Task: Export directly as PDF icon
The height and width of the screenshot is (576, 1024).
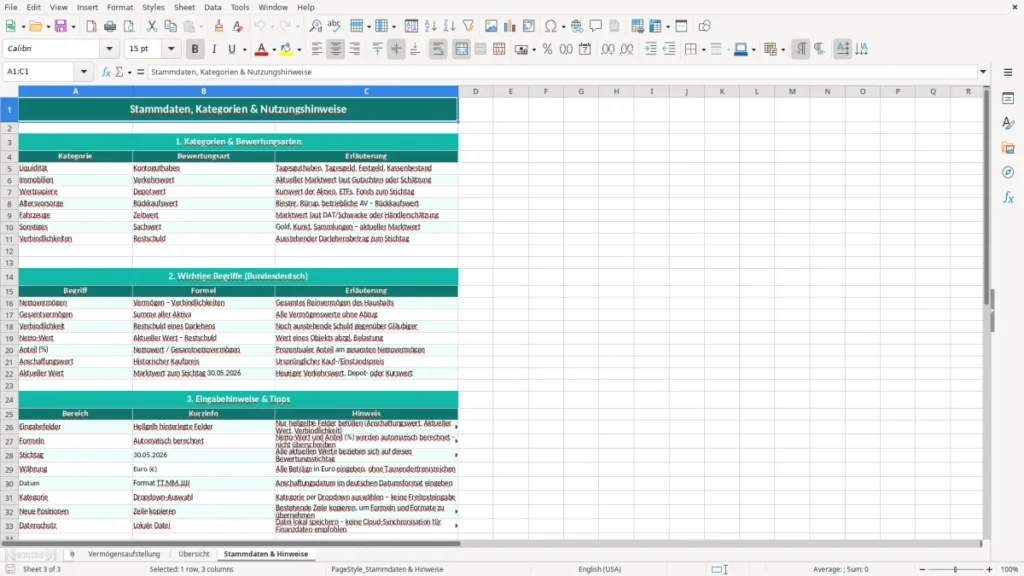Action: 91,26
